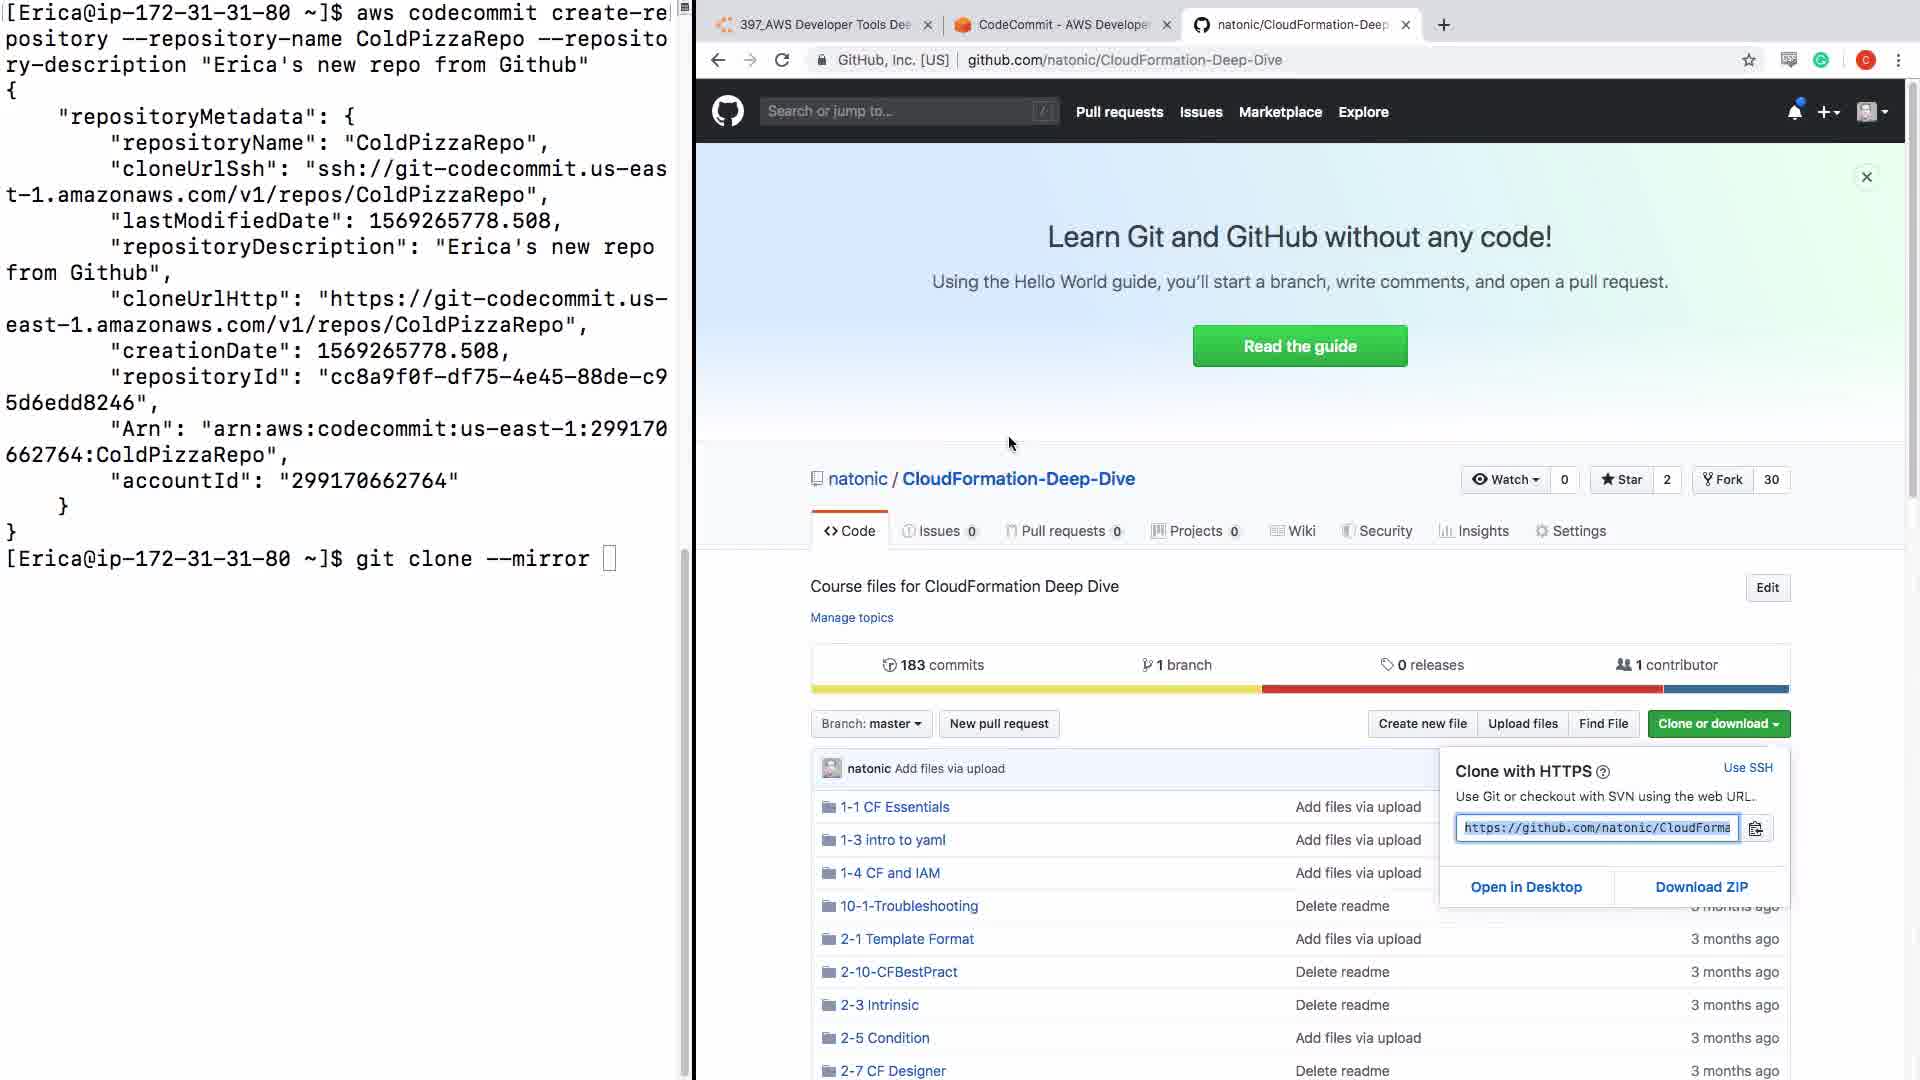The image size is (1920, 1080).
Task: Click the browser back arrow
Action: (717, 60)
